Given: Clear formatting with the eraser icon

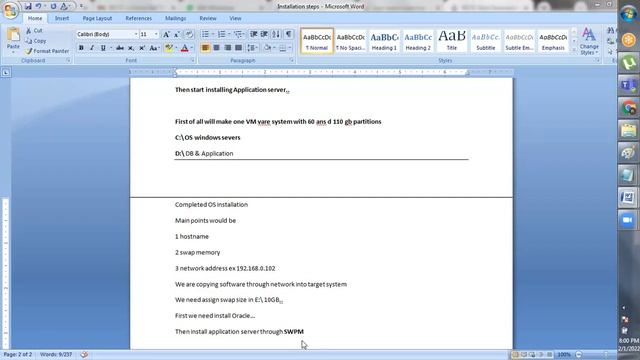Looking at the screenshot, I should click(x=189, y=35).
